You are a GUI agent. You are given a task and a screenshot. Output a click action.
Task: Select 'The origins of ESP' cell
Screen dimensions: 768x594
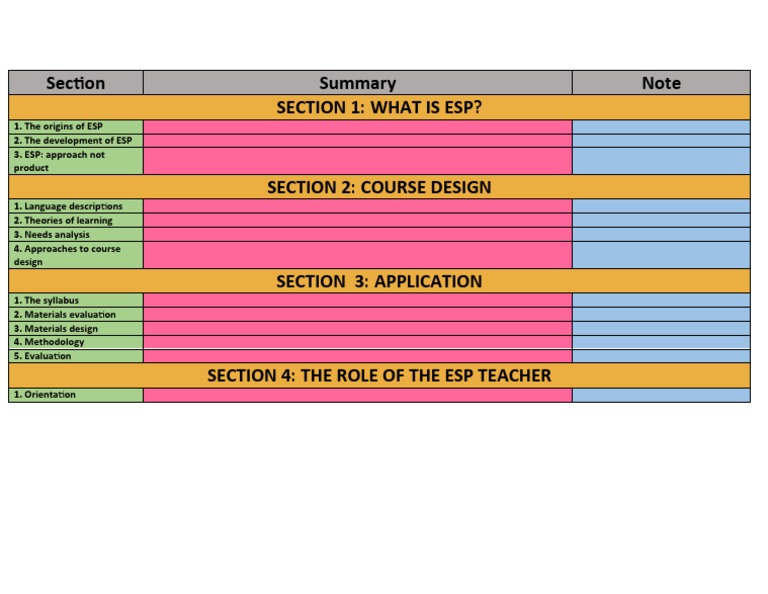tap(76, 127)
